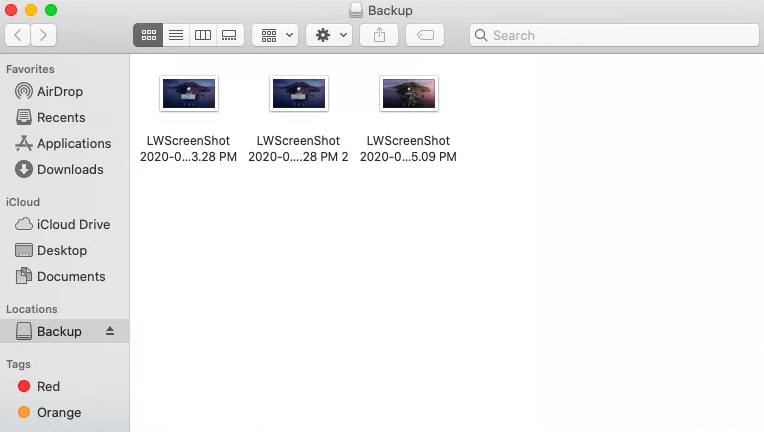This screenshot has width=764, height=432.
Task: Click the Favorites section header
Action: (30, 69)
